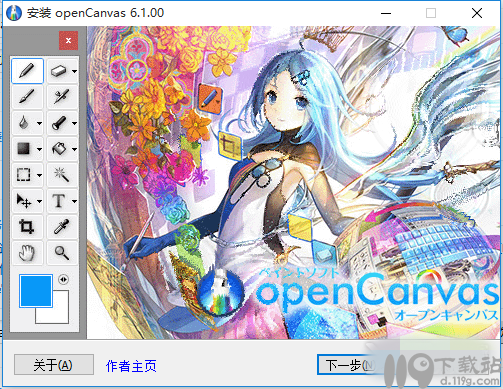
Task: Select the Zoom magnifier tool
Action: point(62,253)
